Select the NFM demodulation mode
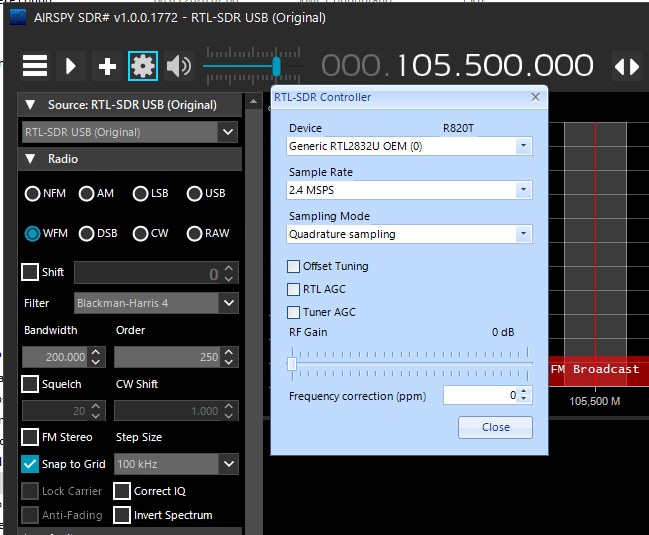649x535 pixels. coord(33,194)
